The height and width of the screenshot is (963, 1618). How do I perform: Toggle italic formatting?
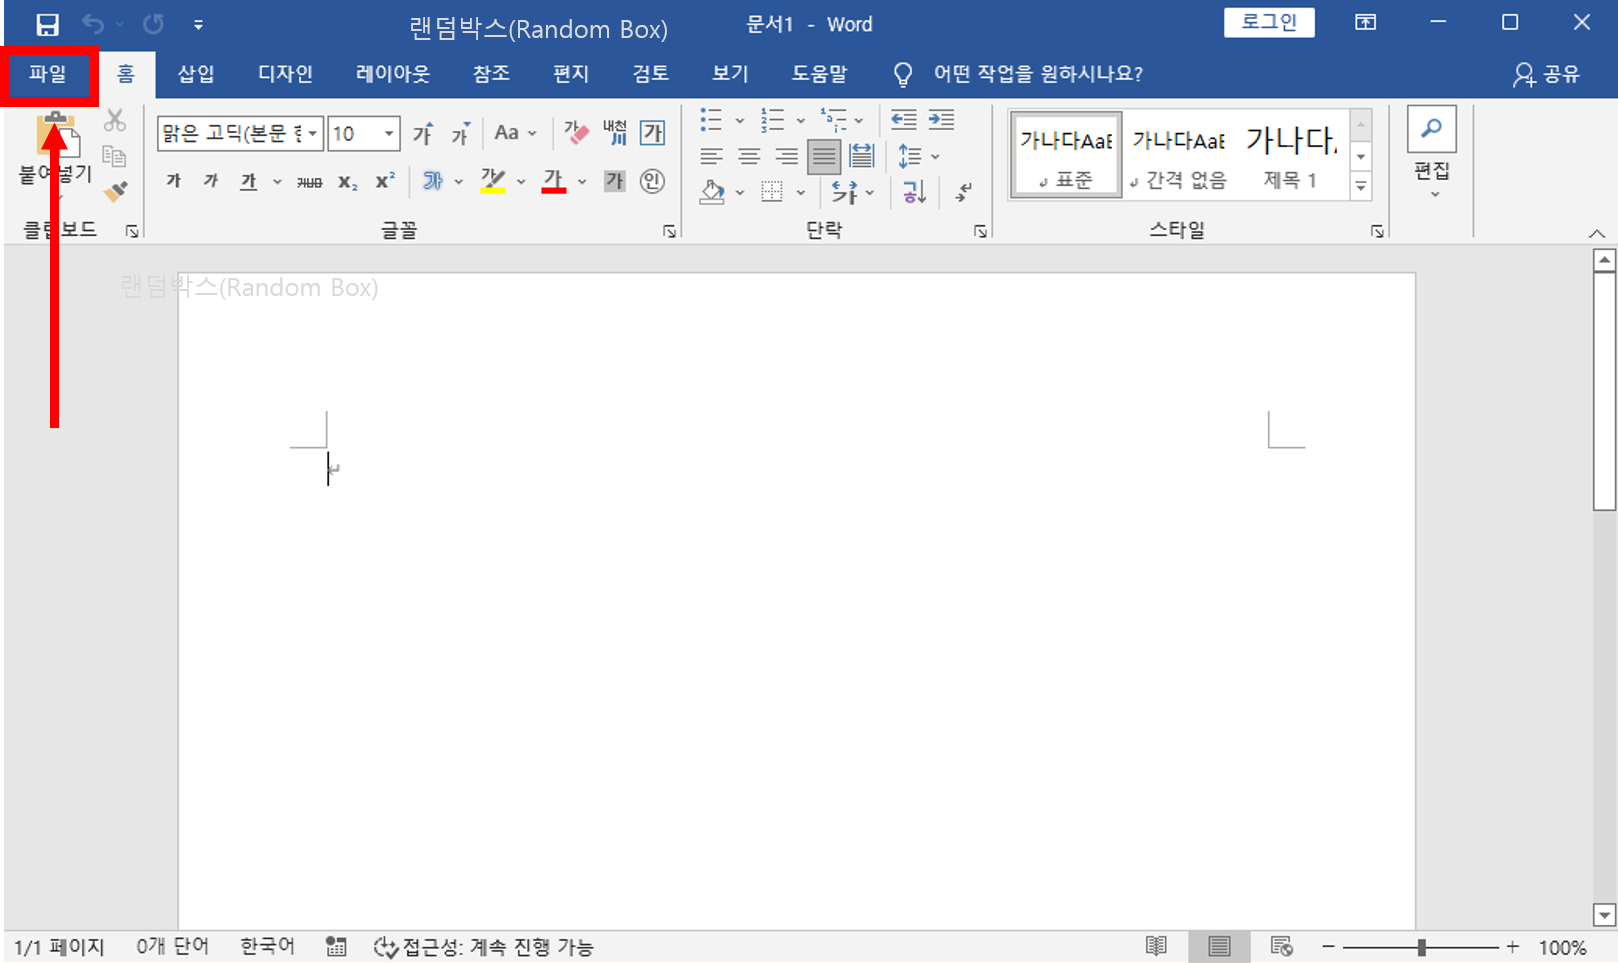coord(211,181)
